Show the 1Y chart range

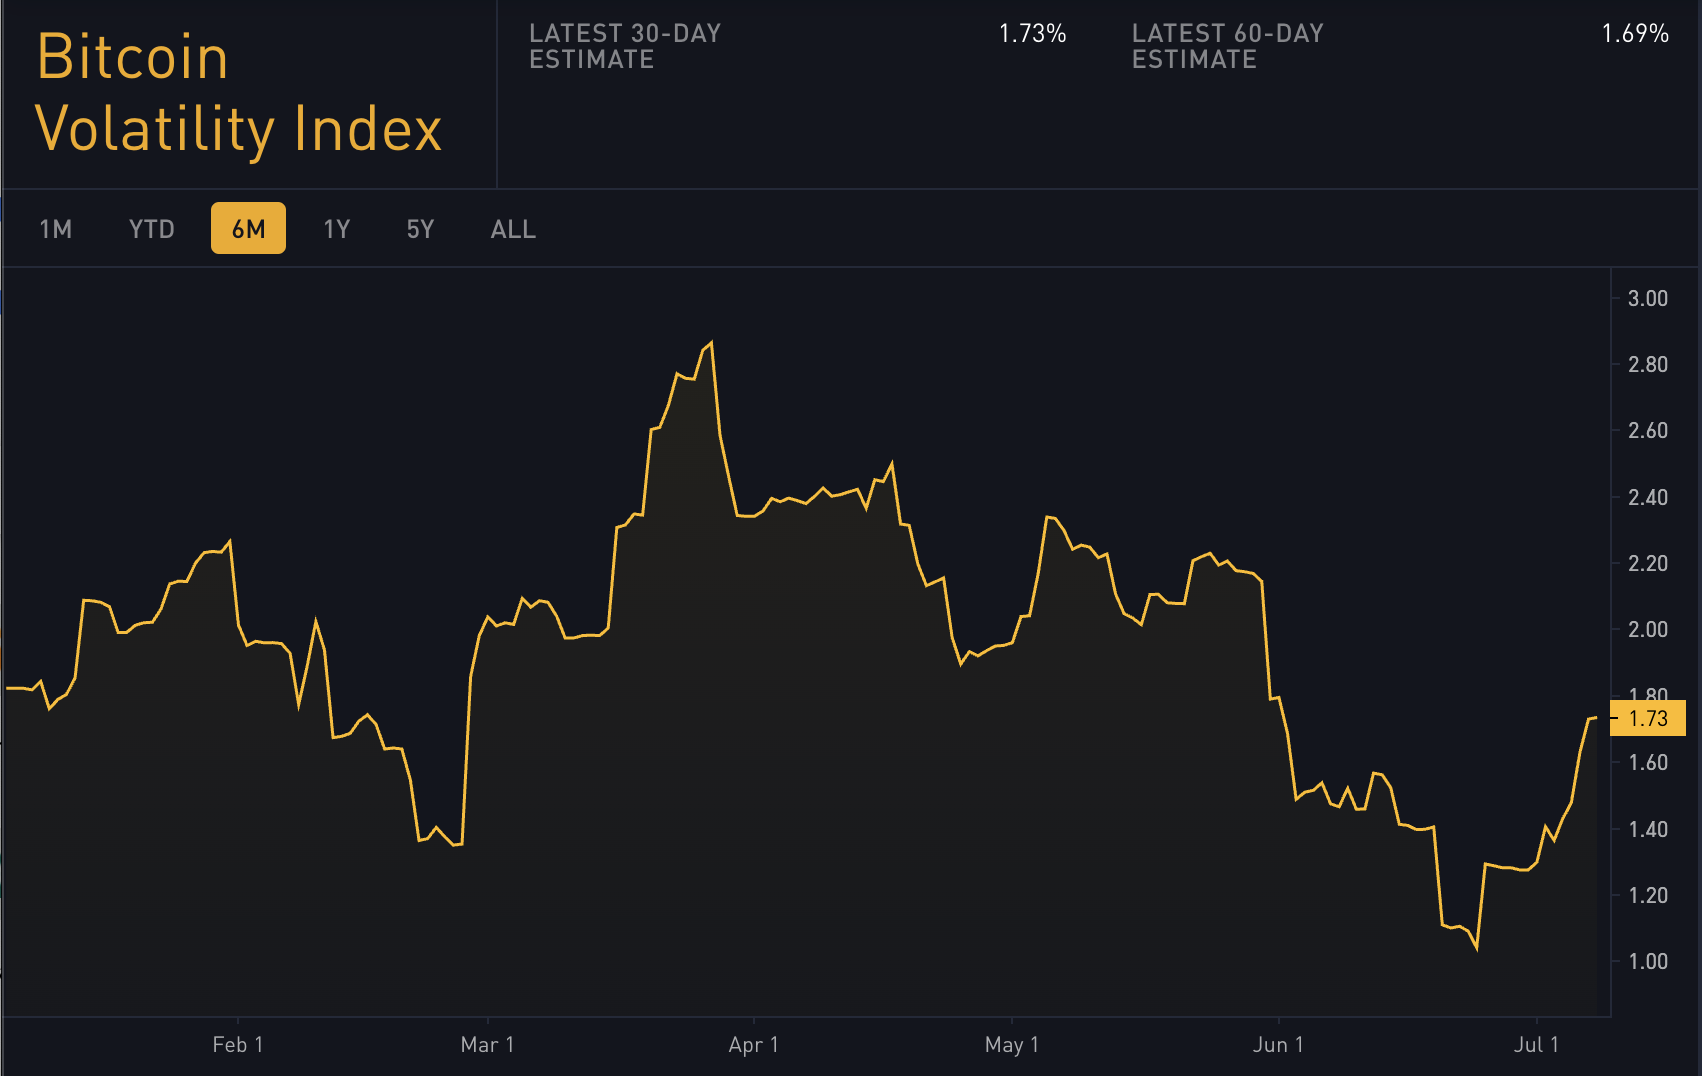(337, 229)
